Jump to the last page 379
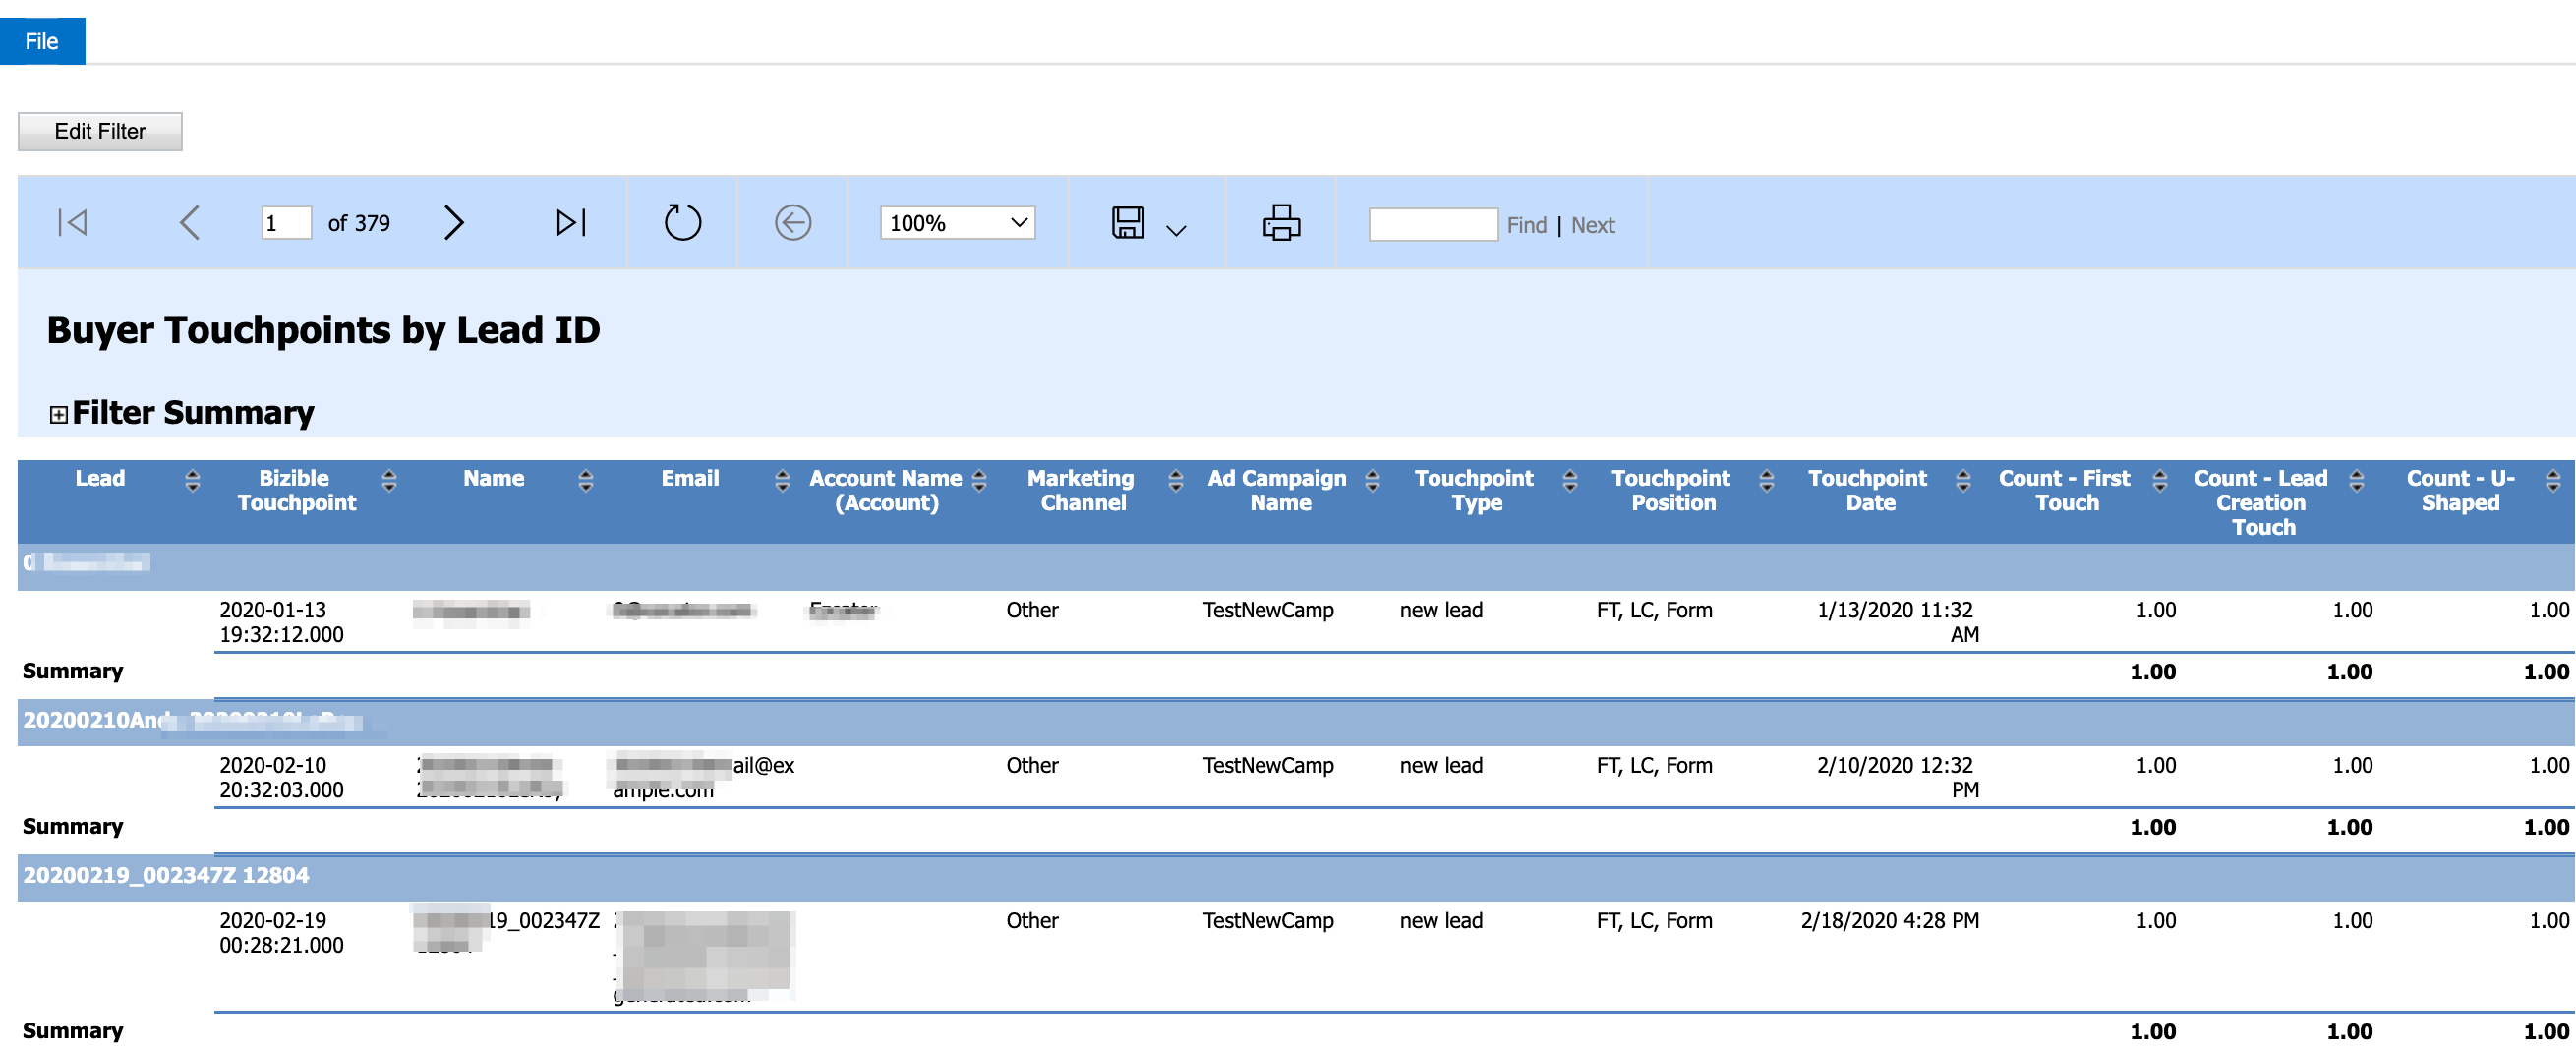 [570, 222]
